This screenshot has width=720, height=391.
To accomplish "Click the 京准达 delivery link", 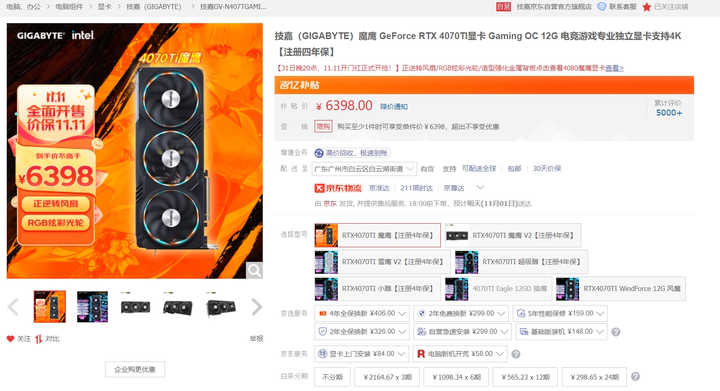I will (379, 188).
